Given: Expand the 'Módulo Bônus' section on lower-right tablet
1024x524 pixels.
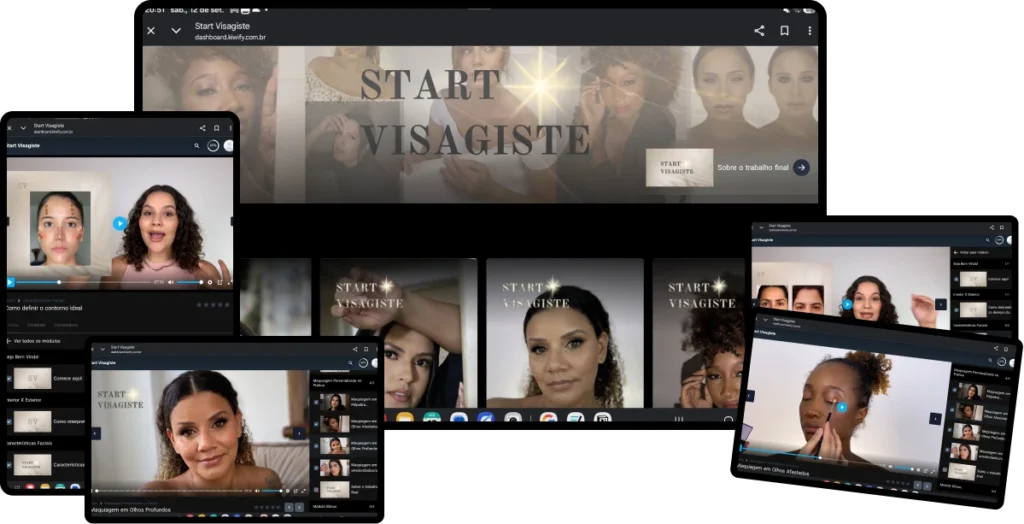Looking at the screenshot, I should click(x=968, y=487).
